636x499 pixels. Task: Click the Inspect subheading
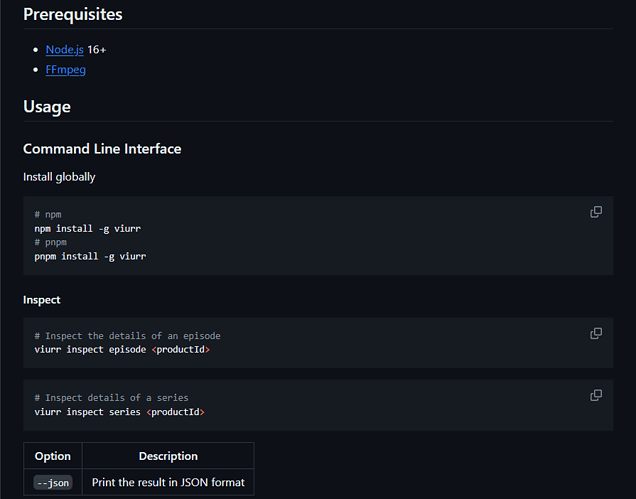pos(42,299)
